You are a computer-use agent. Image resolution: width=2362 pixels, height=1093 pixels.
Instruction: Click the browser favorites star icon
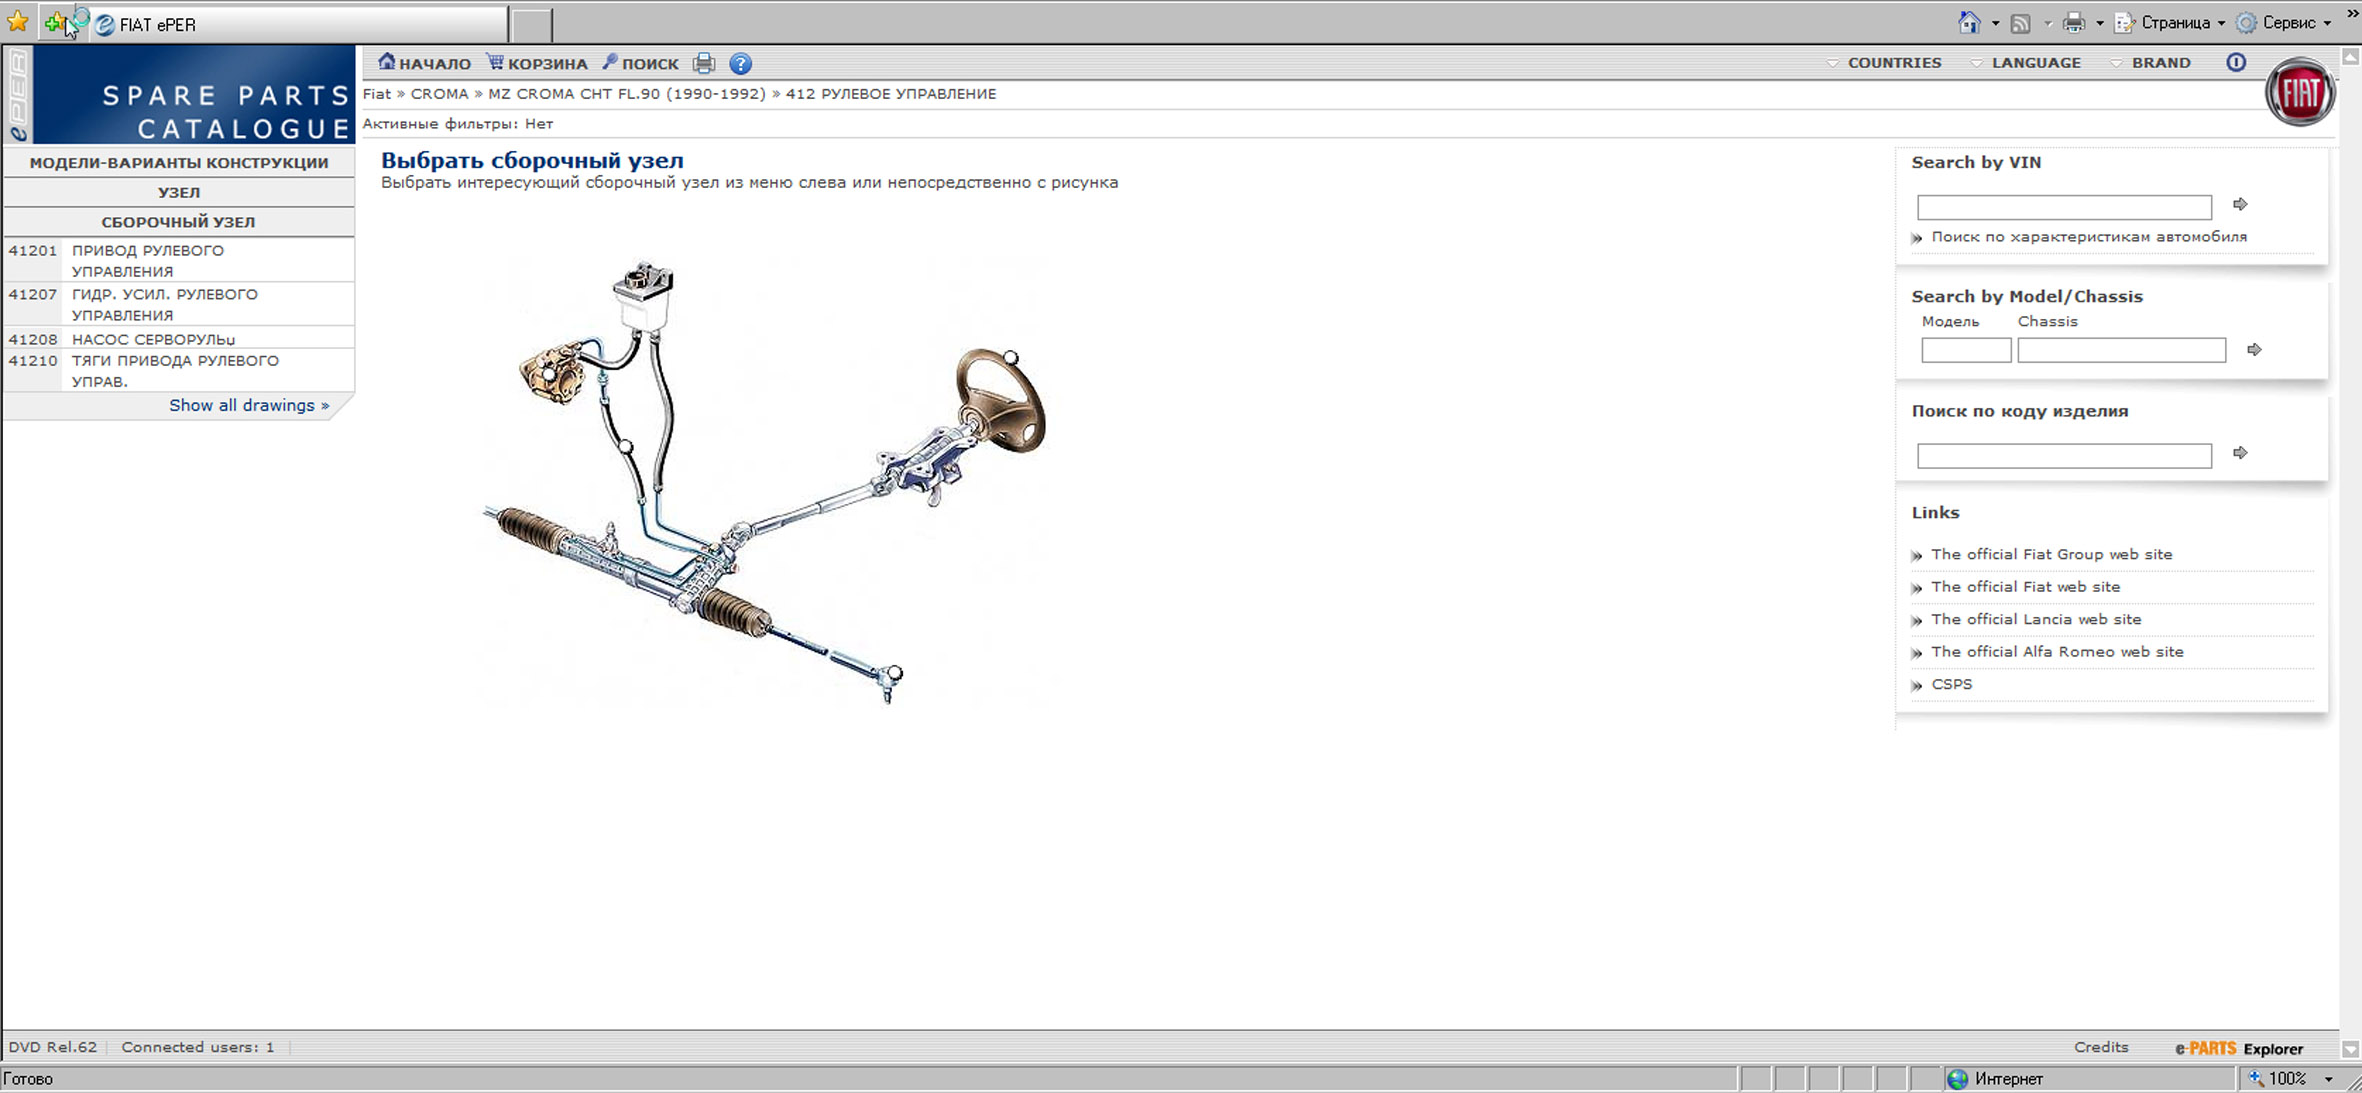[x=18, y=22]
